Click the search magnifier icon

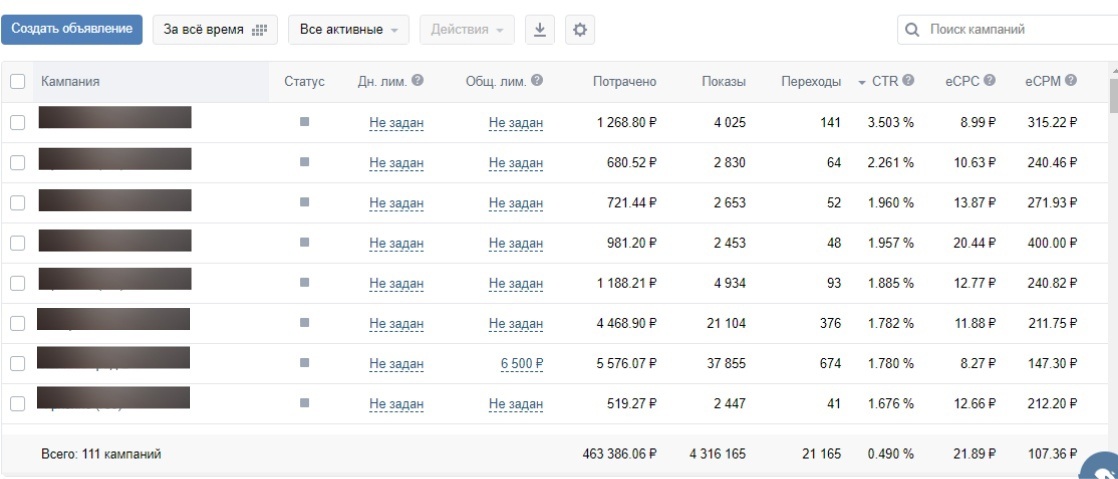point(912,30)
